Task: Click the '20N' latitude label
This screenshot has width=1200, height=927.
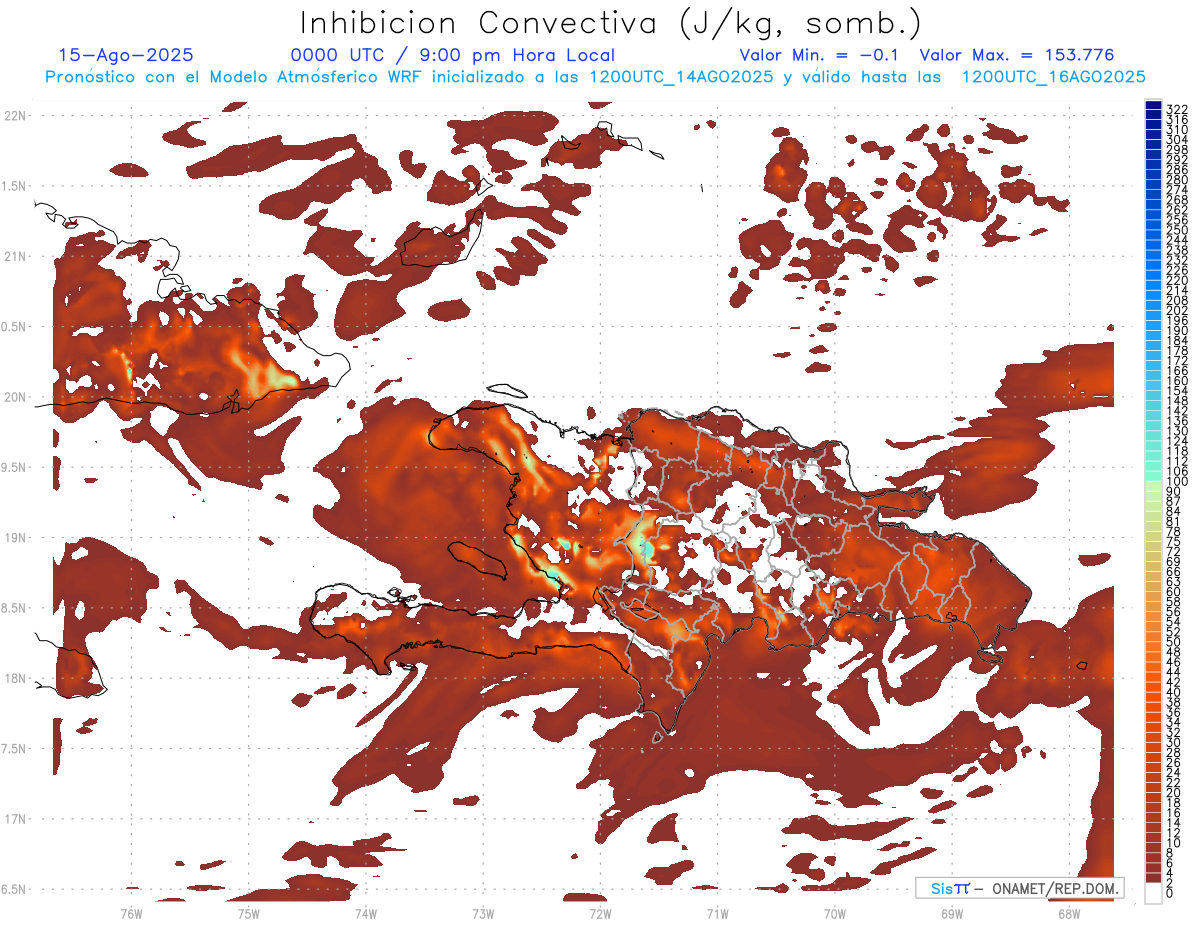Action: click(x=15, y=397)
